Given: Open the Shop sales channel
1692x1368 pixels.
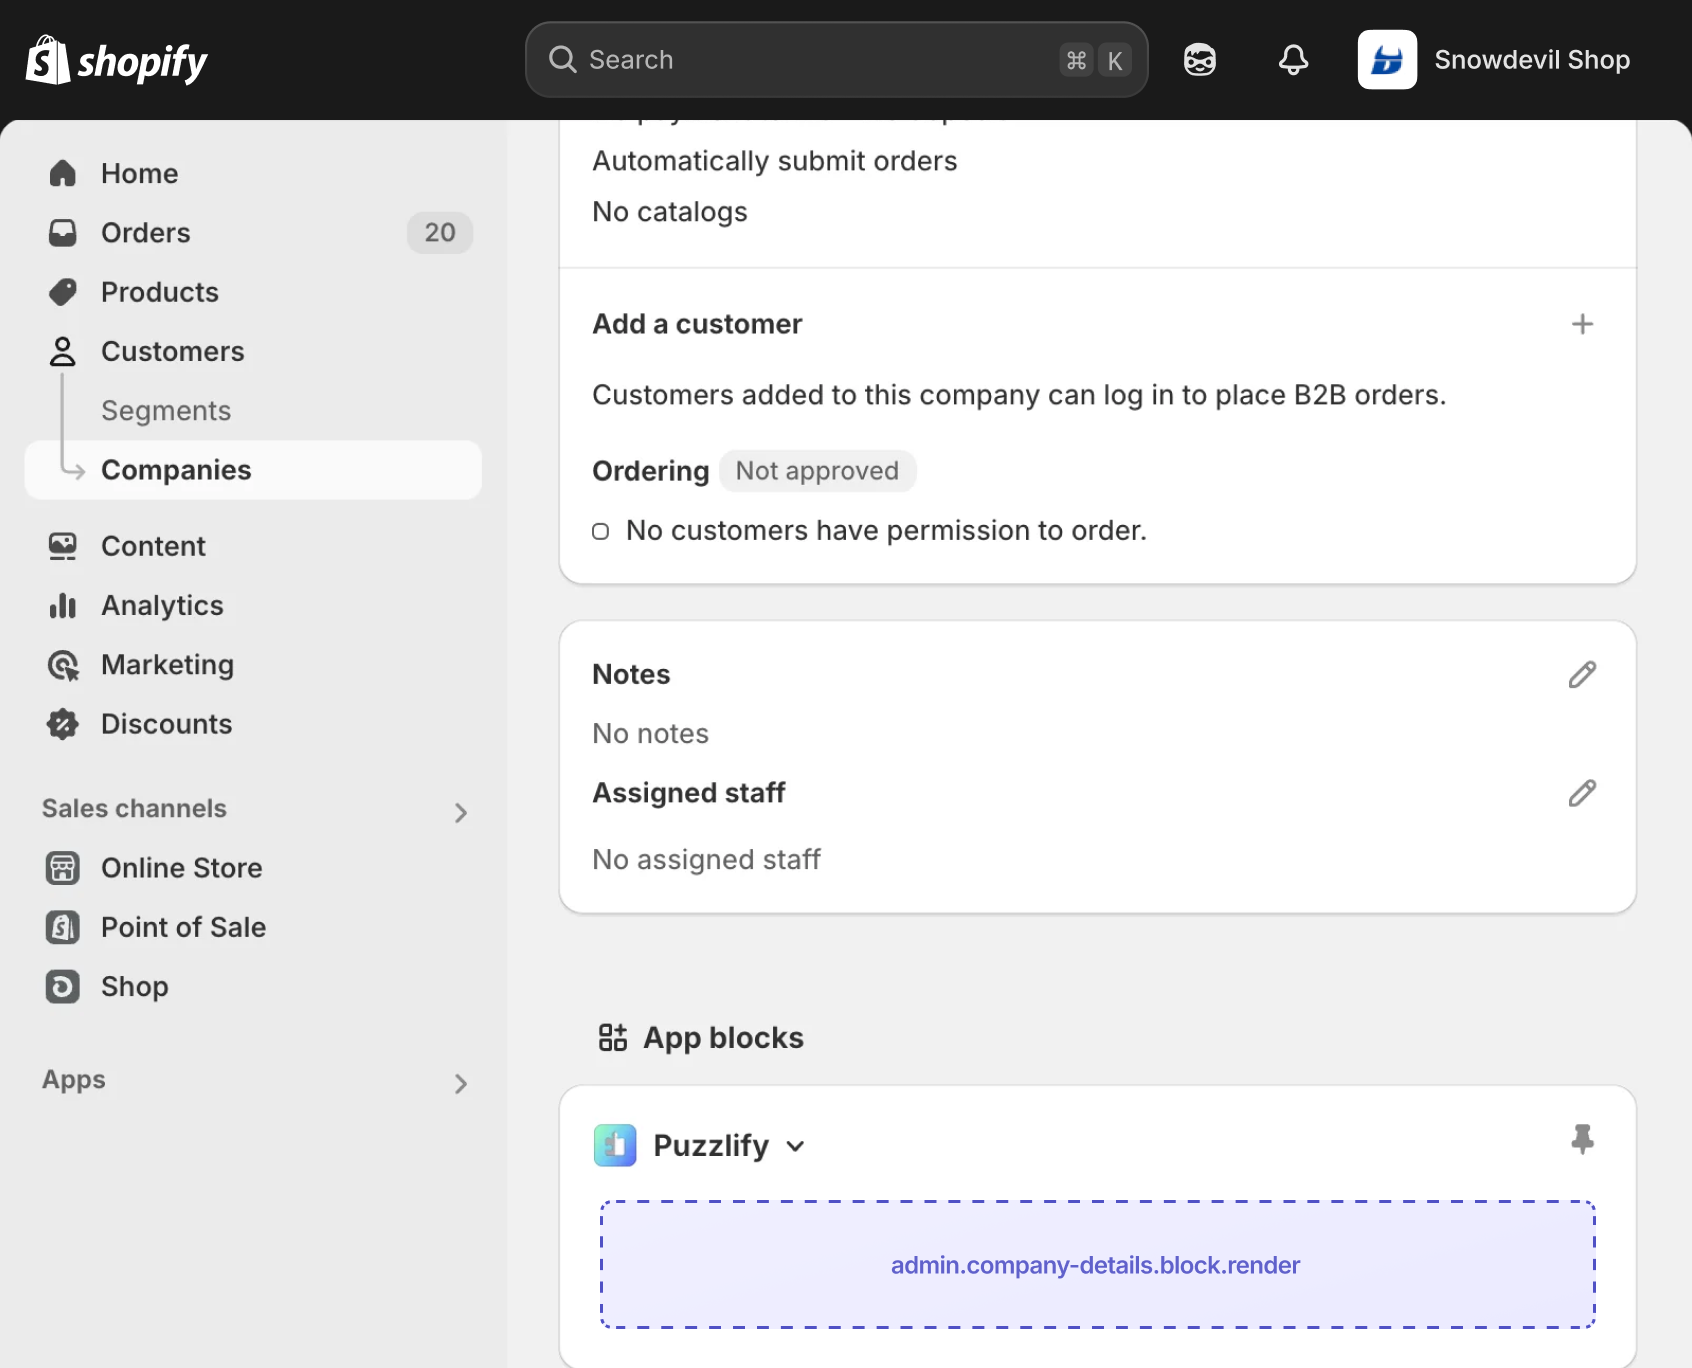Looking at the screenshot, I should [253, 986].
